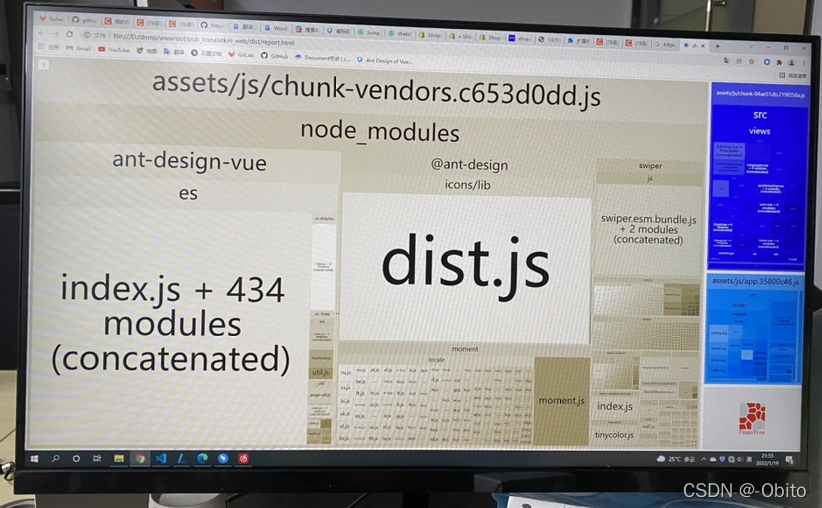The height and width of the screenshot is (508, 822).
Task: Expand the bundle analyzer sidebar arrow
Action: click(43, 64)
